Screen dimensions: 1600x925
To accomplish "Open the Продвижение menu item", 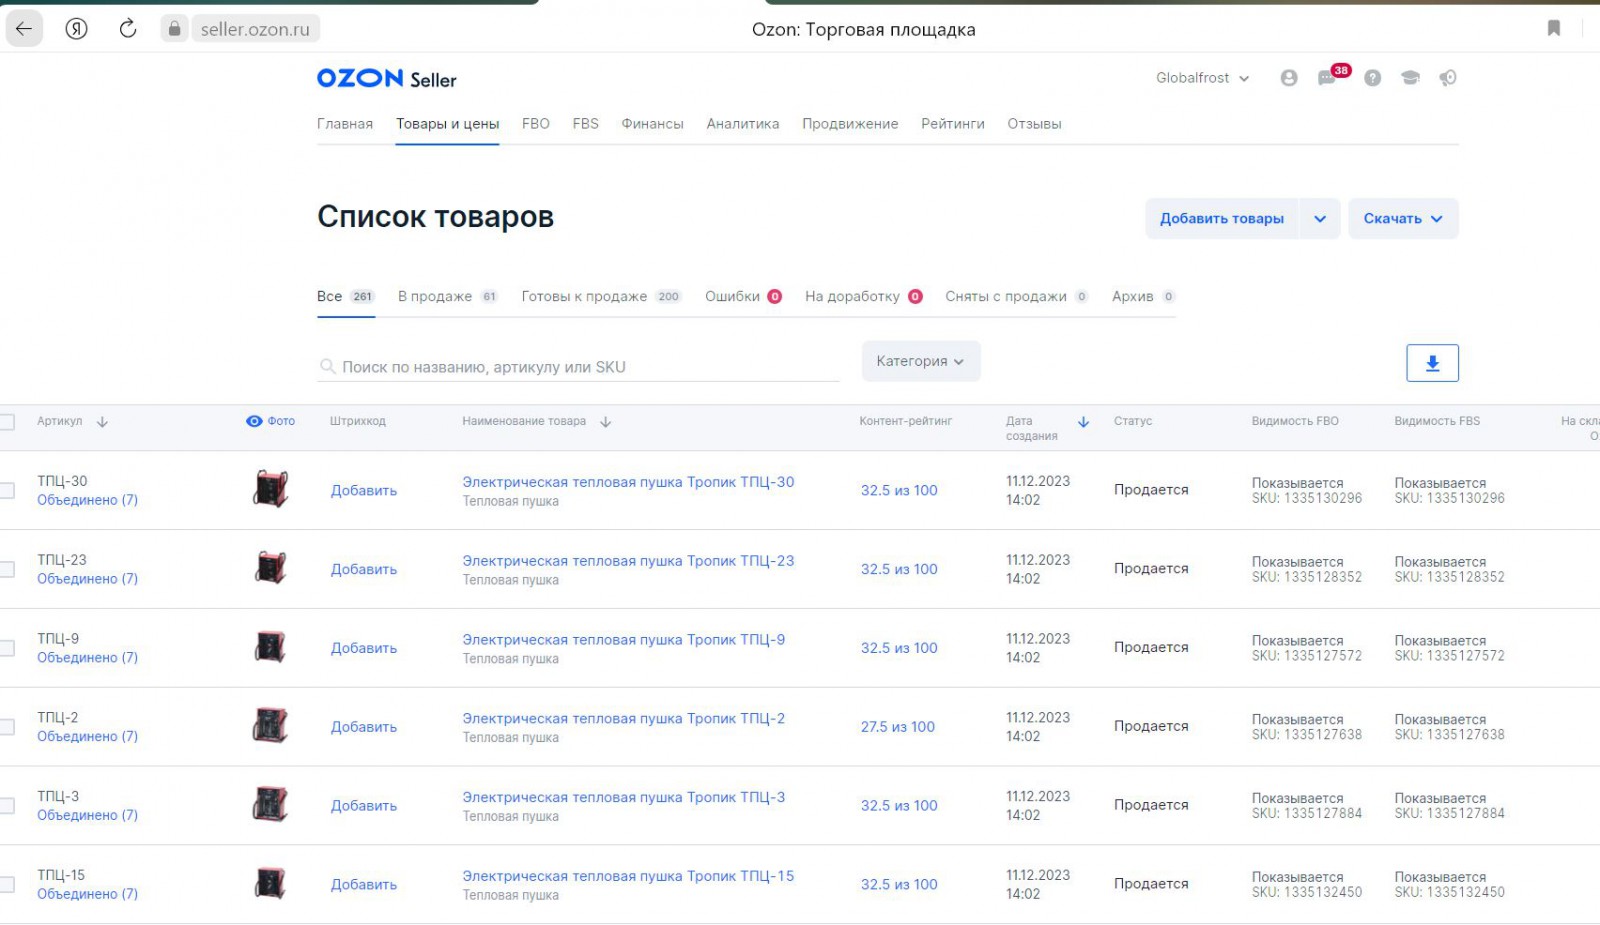I will click(850, 124).
